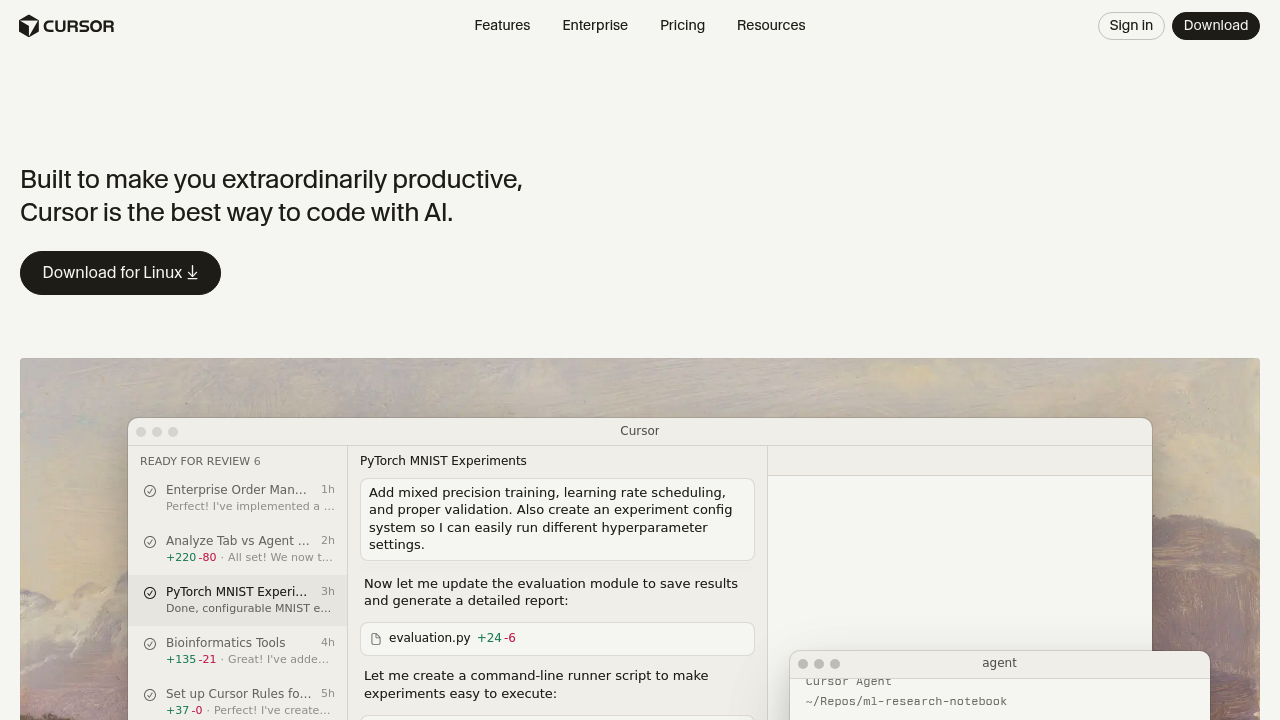This screenshot has height=720, width=1280.
Task: Click the checkmark icon beside PyTorch MNIST Experi...
Action: [x=150, y=592]
